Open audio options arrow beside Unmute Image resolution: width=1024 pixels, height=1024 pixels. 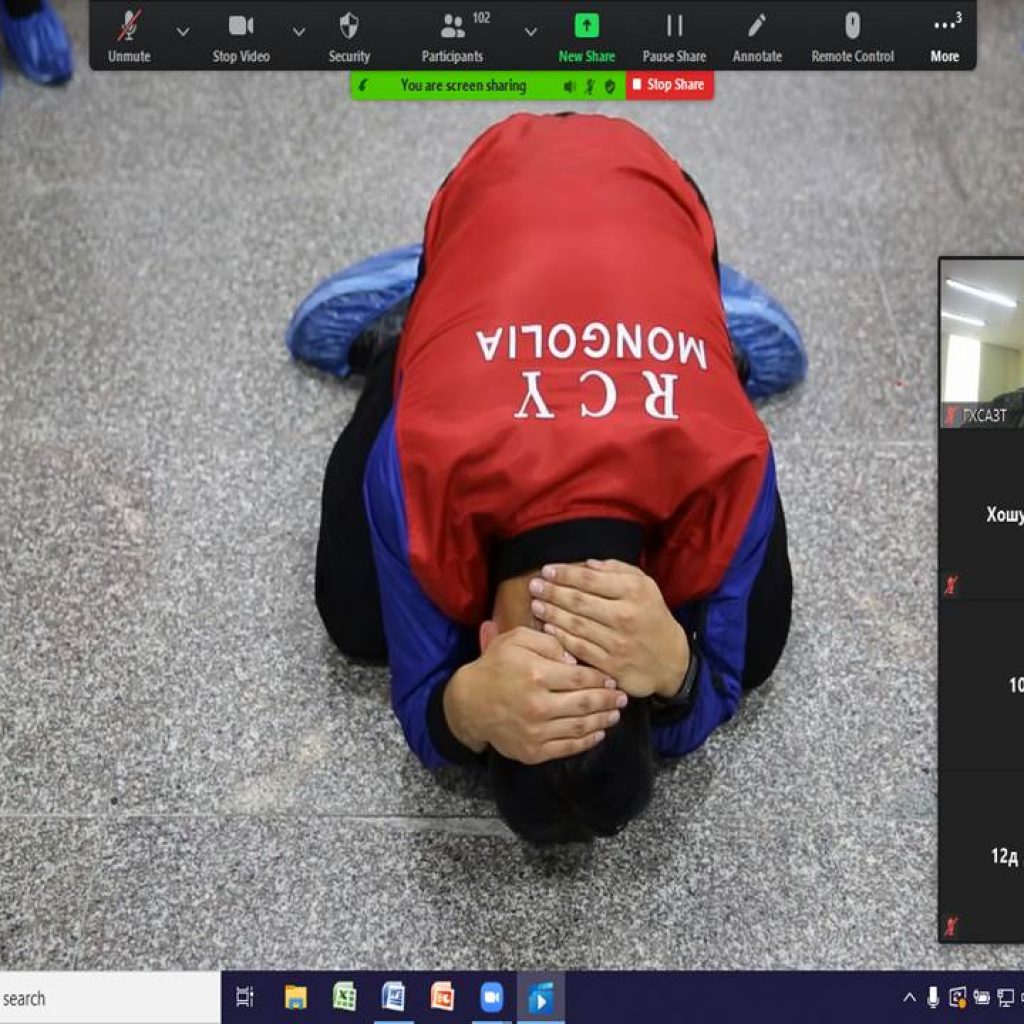183,31
